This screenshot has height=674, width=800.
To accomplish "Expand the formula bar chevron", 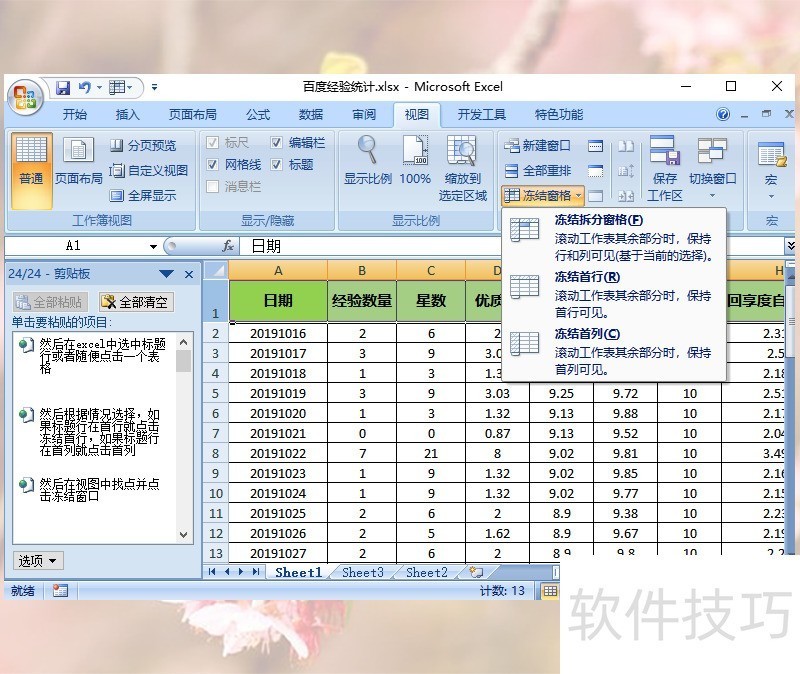I will [x=791, y=246].
